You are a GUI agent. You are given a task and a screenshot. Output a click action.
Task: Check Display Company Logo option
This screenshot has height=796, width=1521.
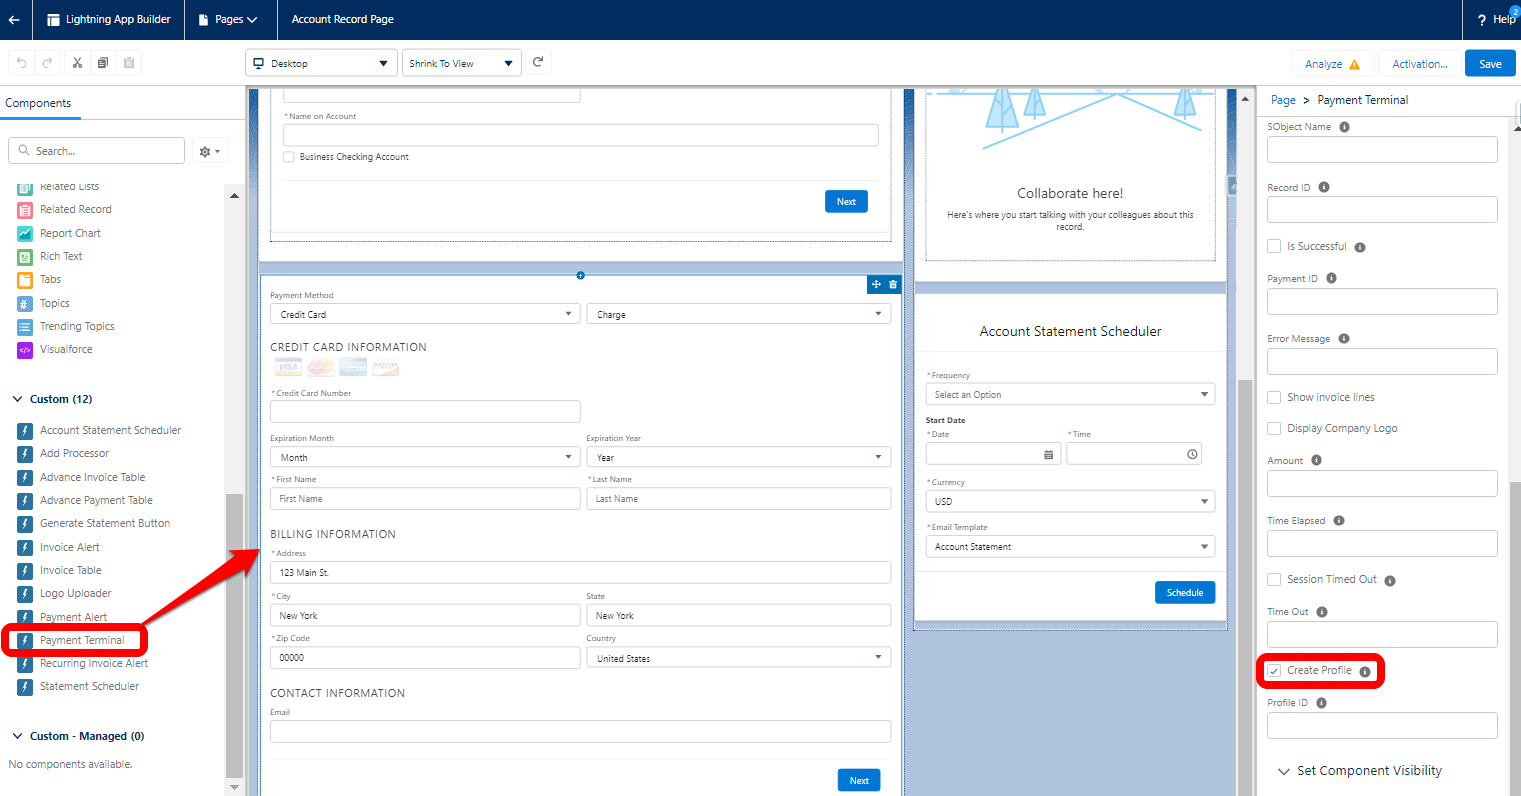tap(1274, 428)
